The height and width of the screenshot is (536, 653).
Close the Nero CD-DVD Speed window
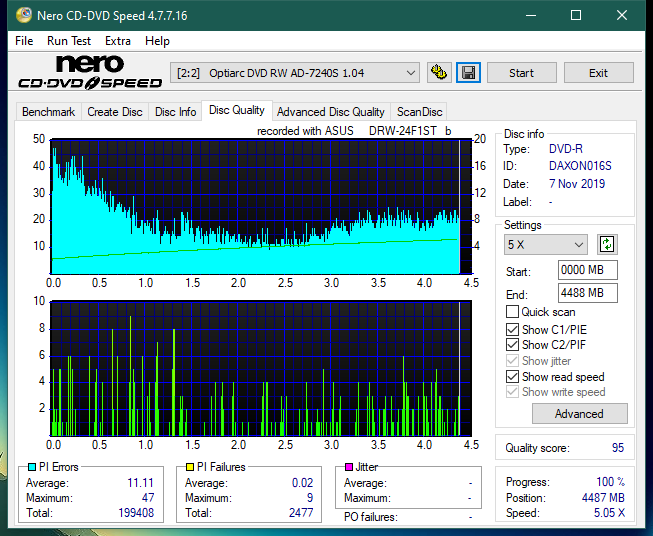tap(622, 15)
